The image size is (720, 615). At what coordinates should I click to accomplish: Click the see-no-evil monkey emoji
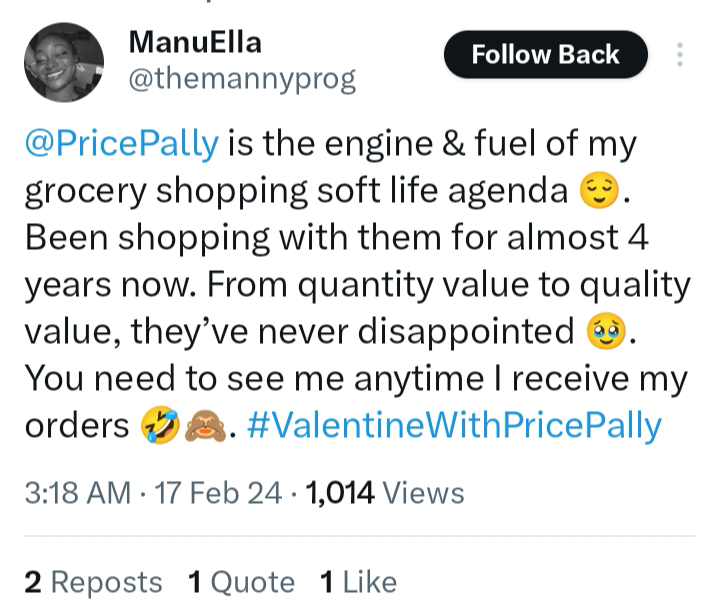198,427
